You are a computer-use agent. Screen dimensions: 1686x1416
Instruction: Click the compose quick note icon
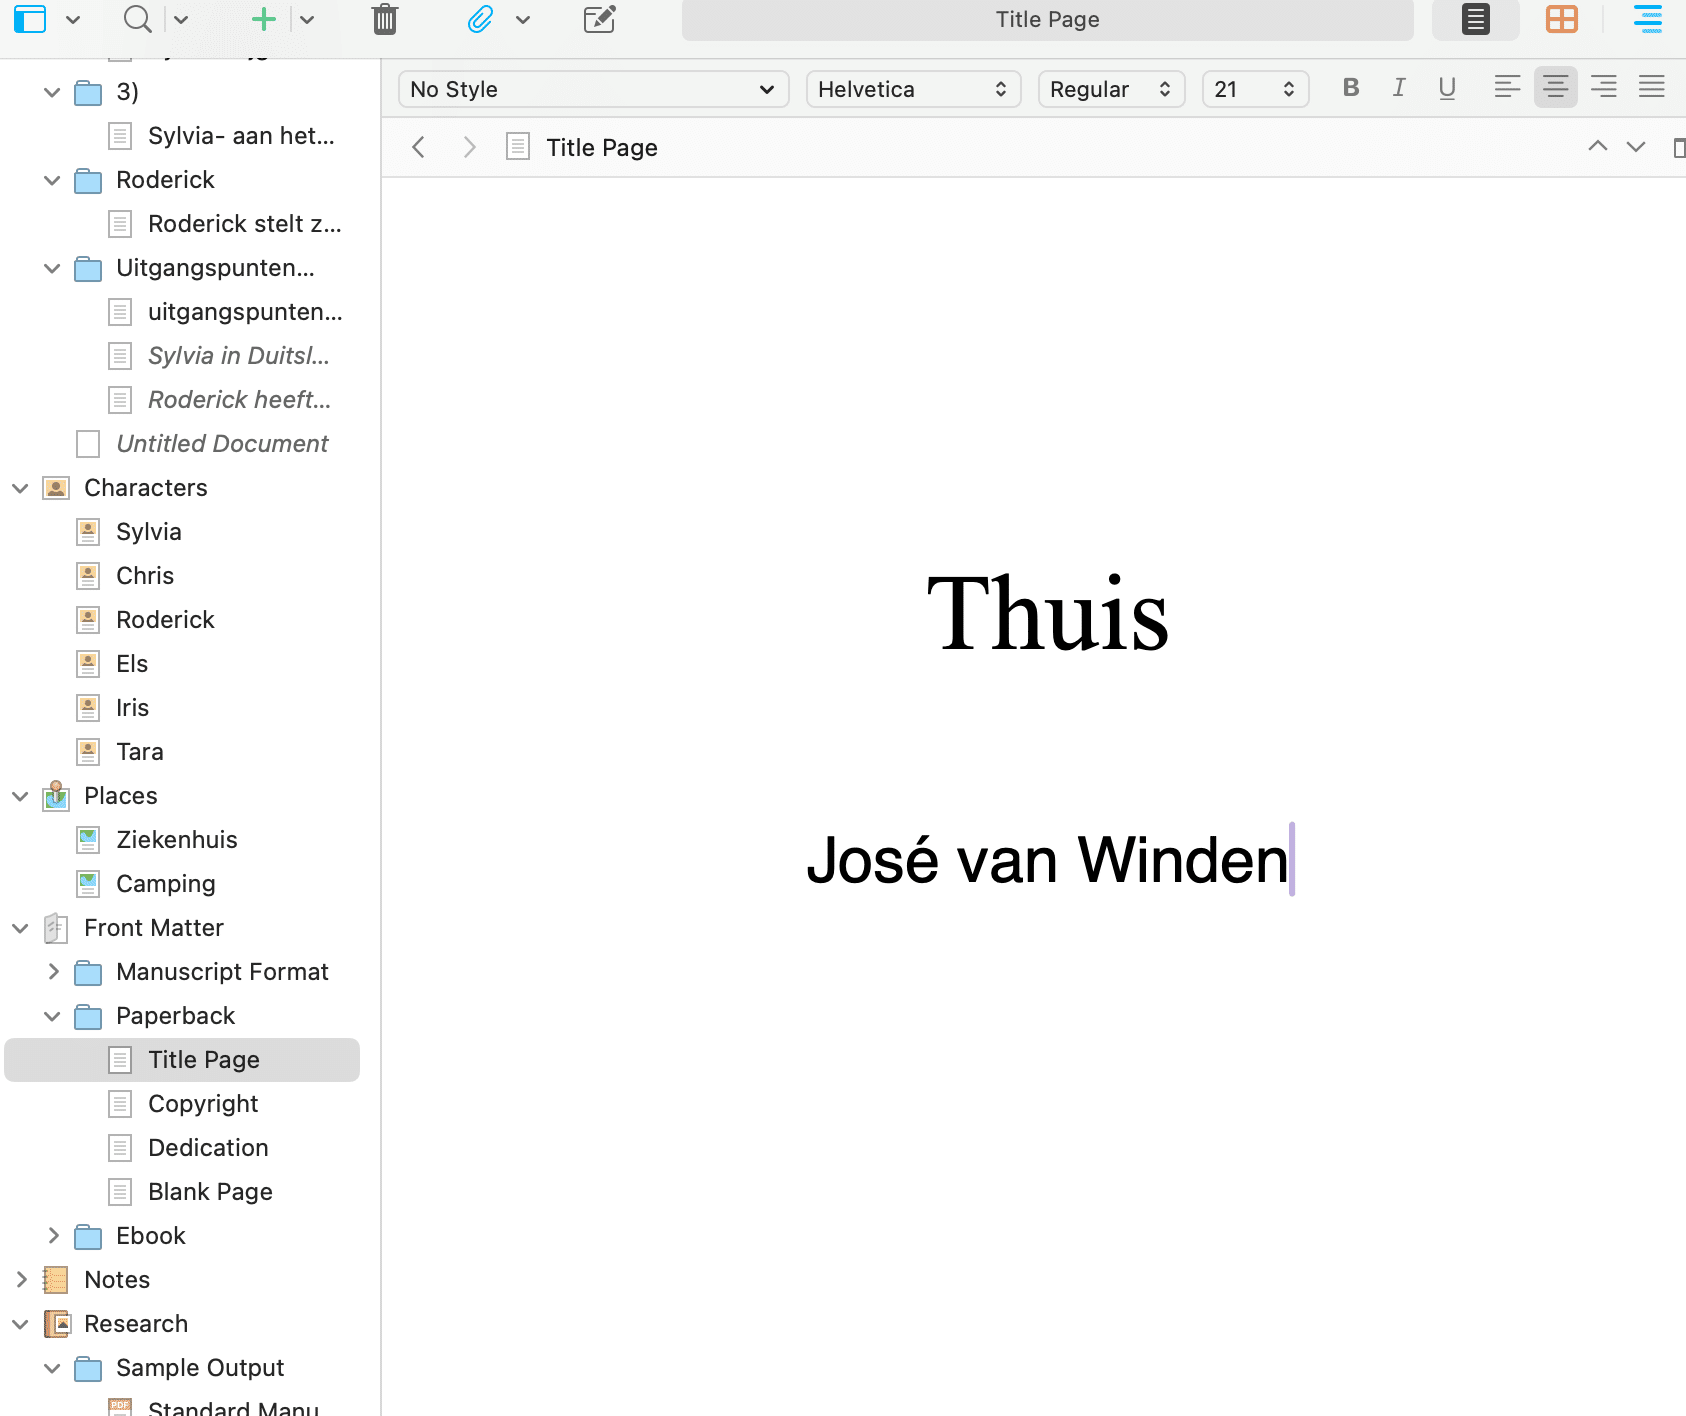[x=599, y=19]
